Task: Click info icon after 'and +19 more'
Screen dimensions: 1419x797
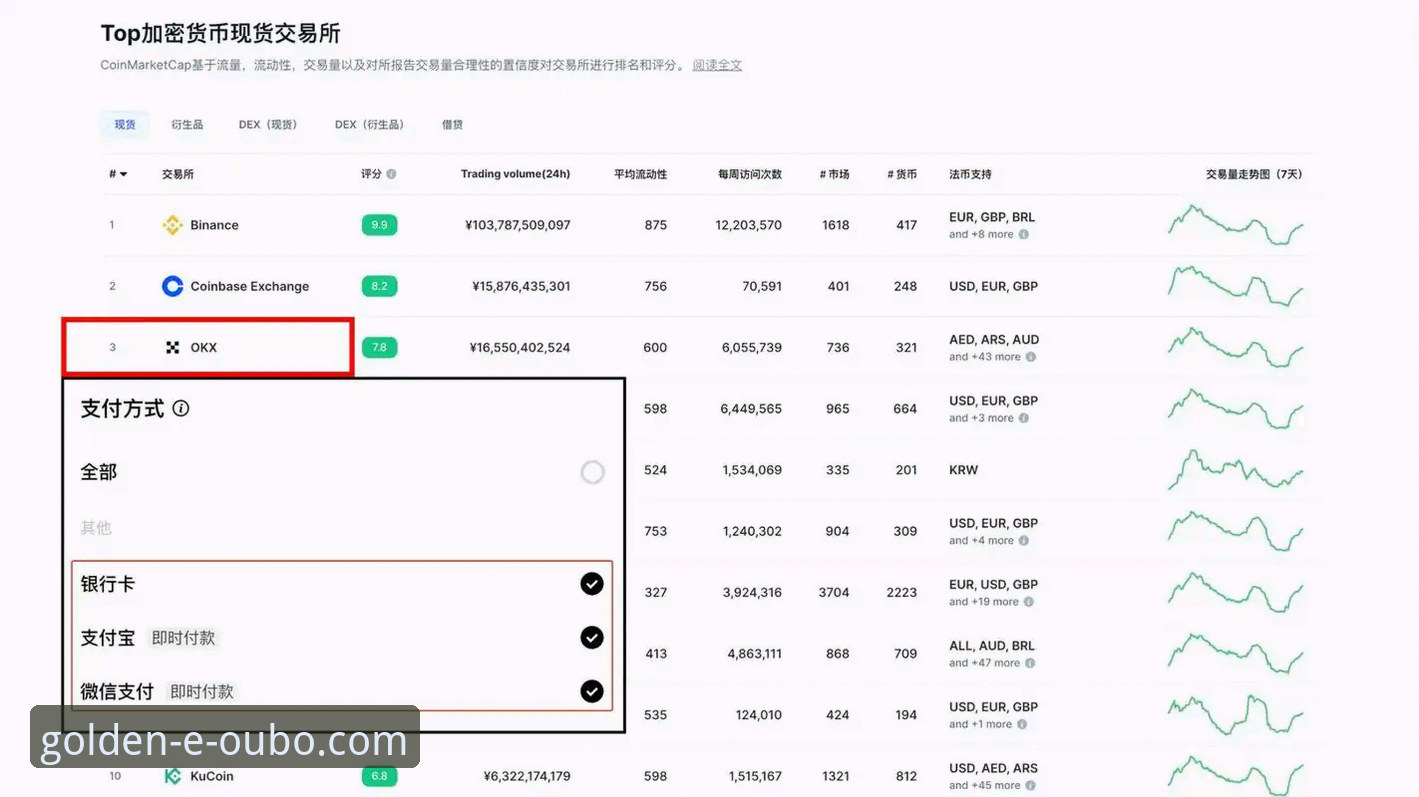Action: [x=1029, y=602]
